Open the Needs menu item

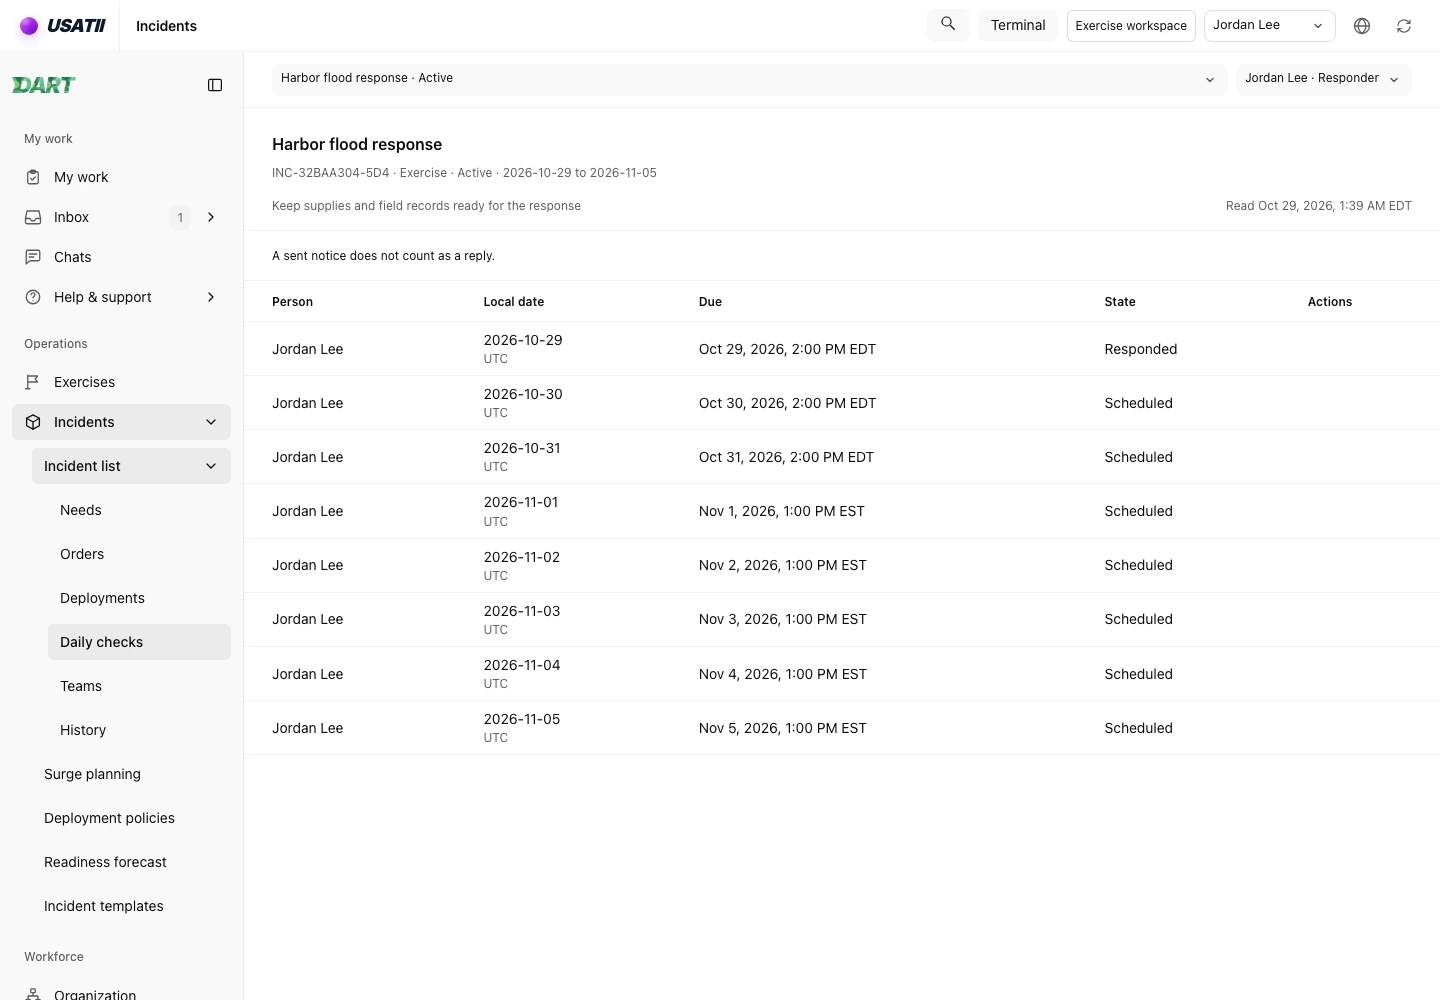(x=139, y=510)
